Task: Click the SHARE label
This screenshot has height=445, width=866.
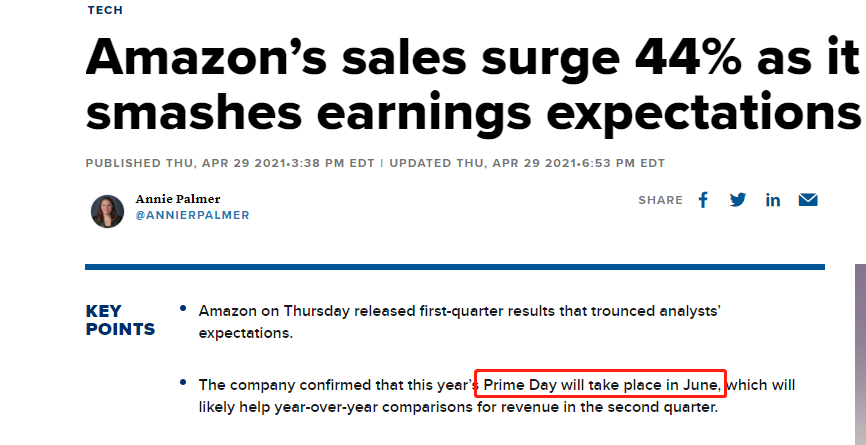Action: [660, 200]
